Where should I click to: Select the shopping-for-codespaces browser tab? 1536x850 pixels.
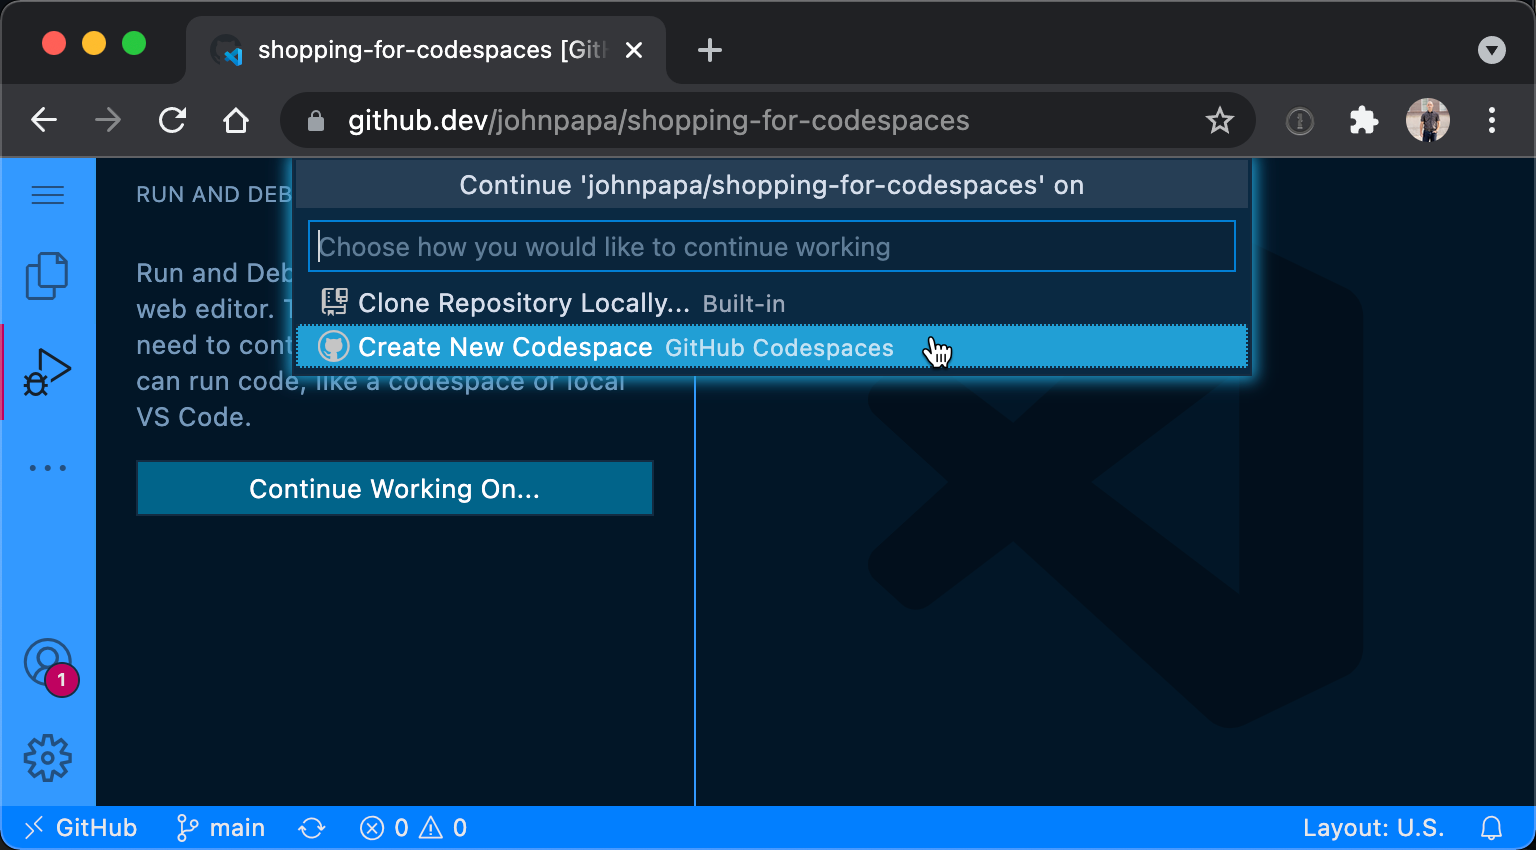[x=426, y=50]
